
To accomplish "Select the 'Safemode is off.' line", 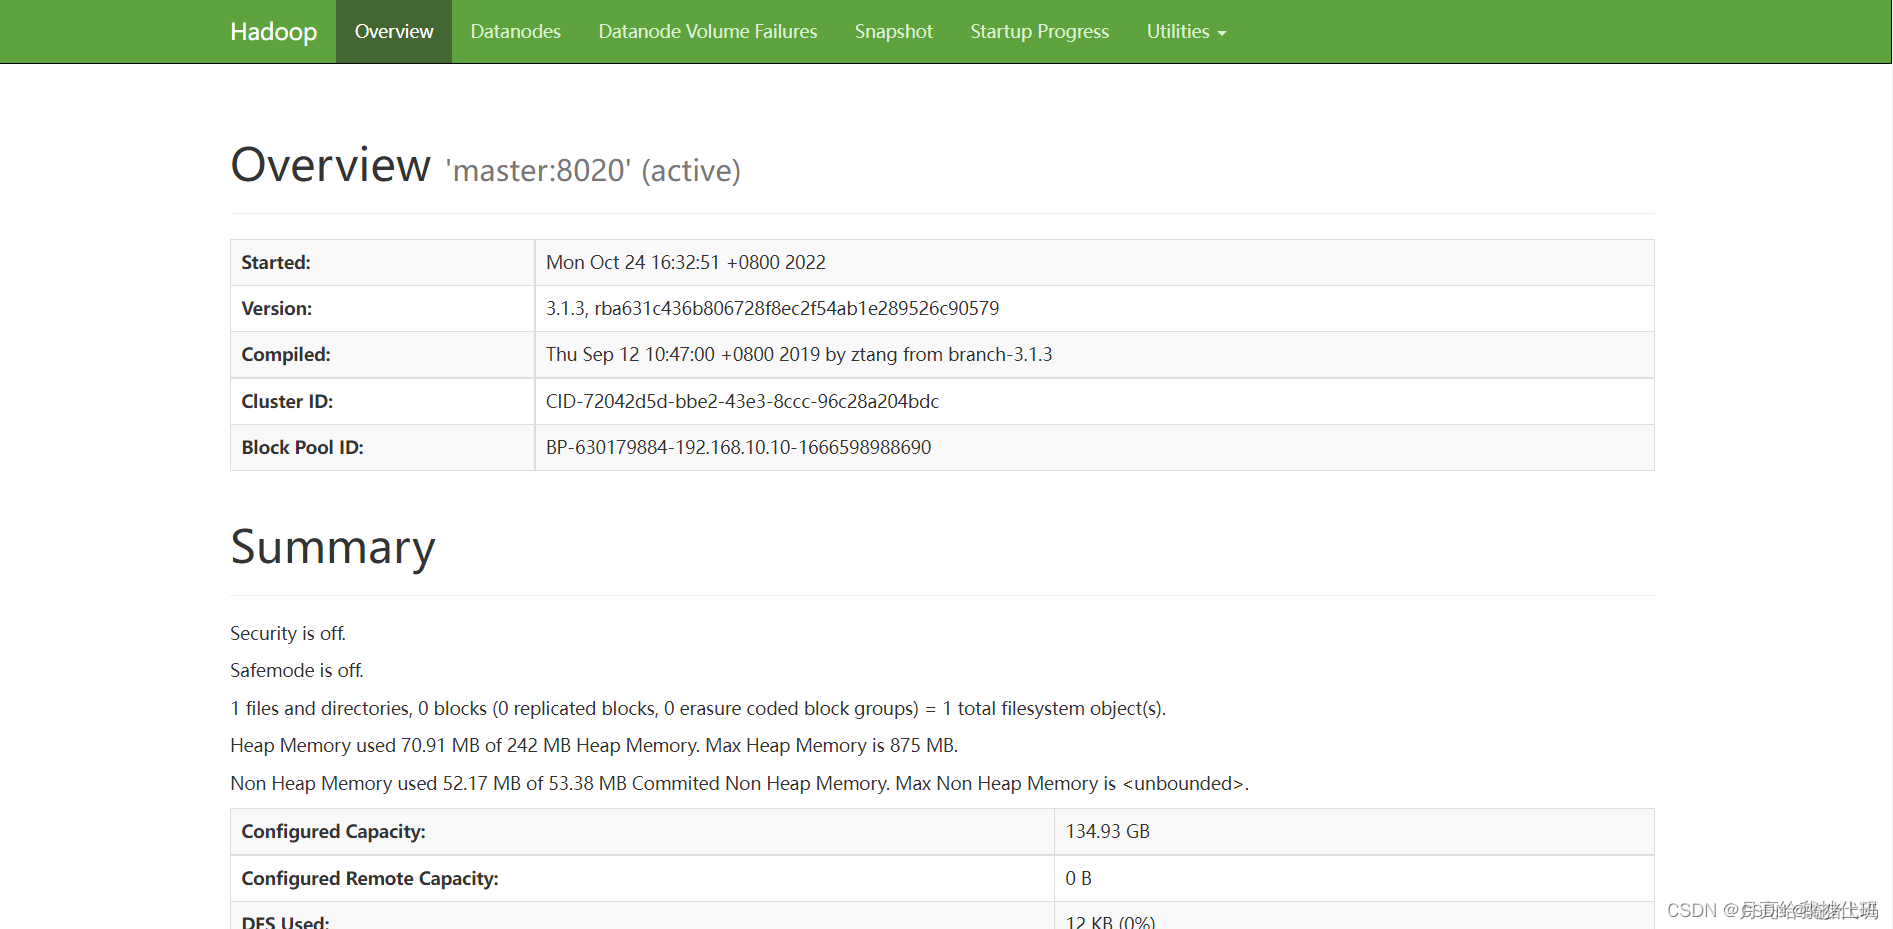I will [x=297, y=670].
